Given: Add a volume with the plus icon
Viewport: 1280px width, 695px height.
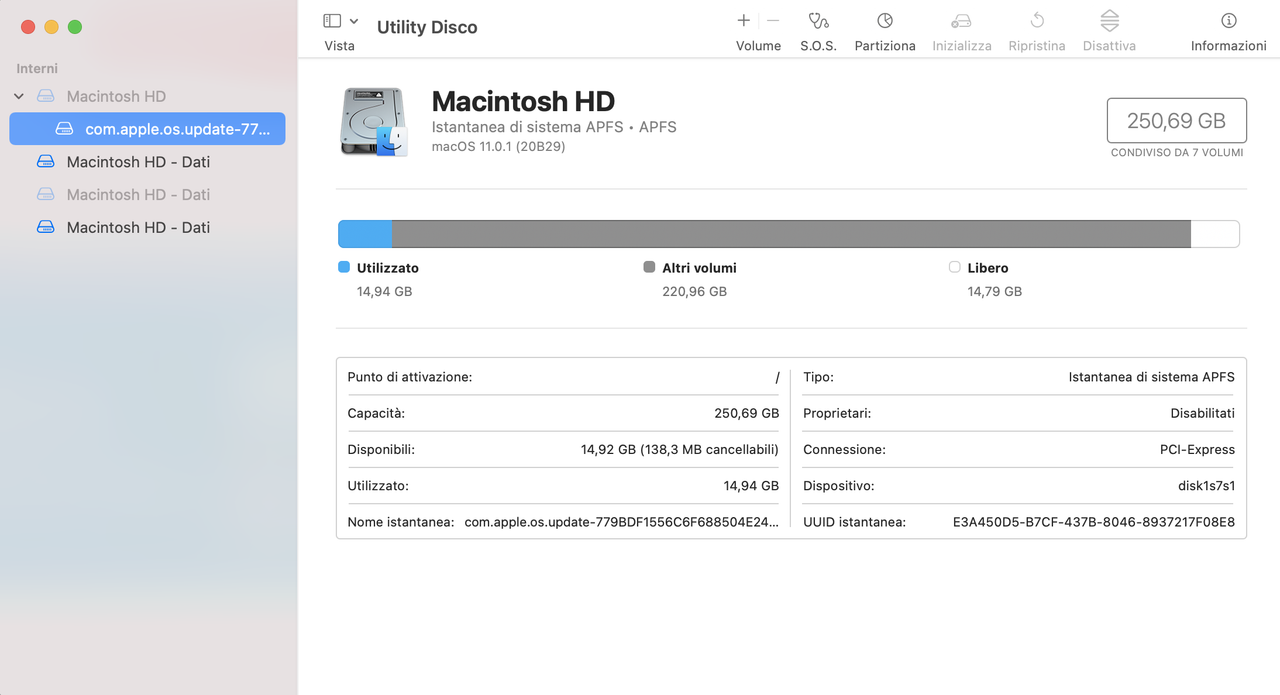Looking at the screenshot, I should pos(743,20).
